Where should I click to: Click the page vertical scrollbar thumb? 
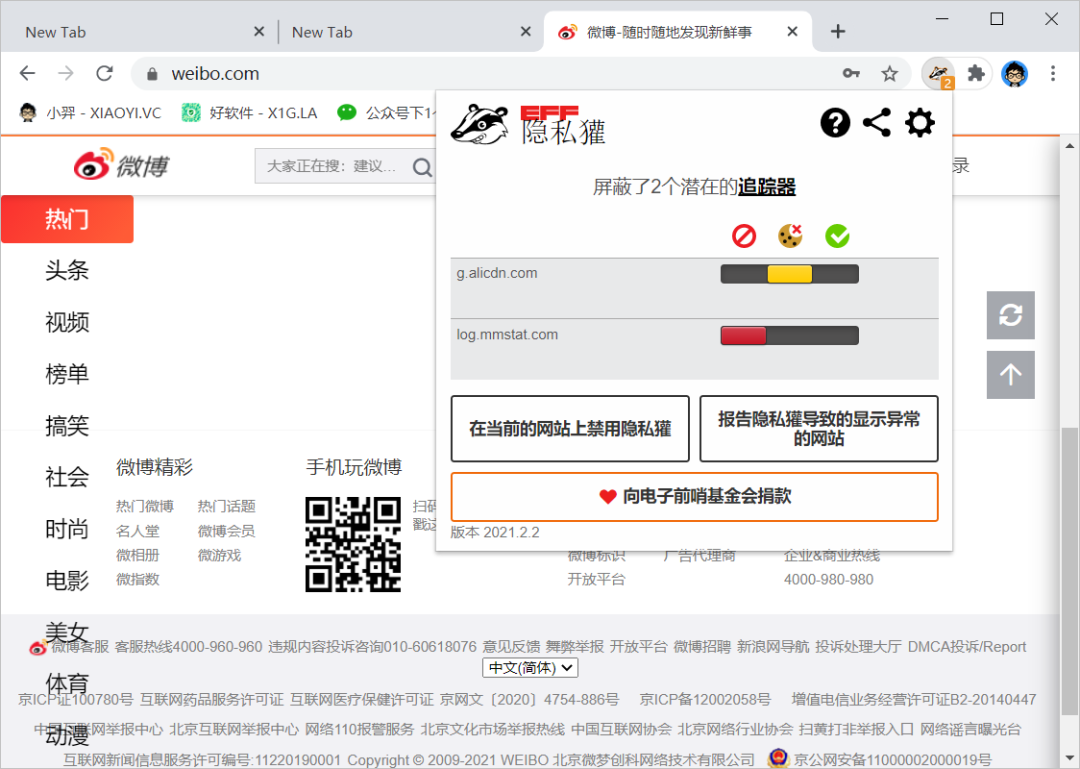[1069, 571]
